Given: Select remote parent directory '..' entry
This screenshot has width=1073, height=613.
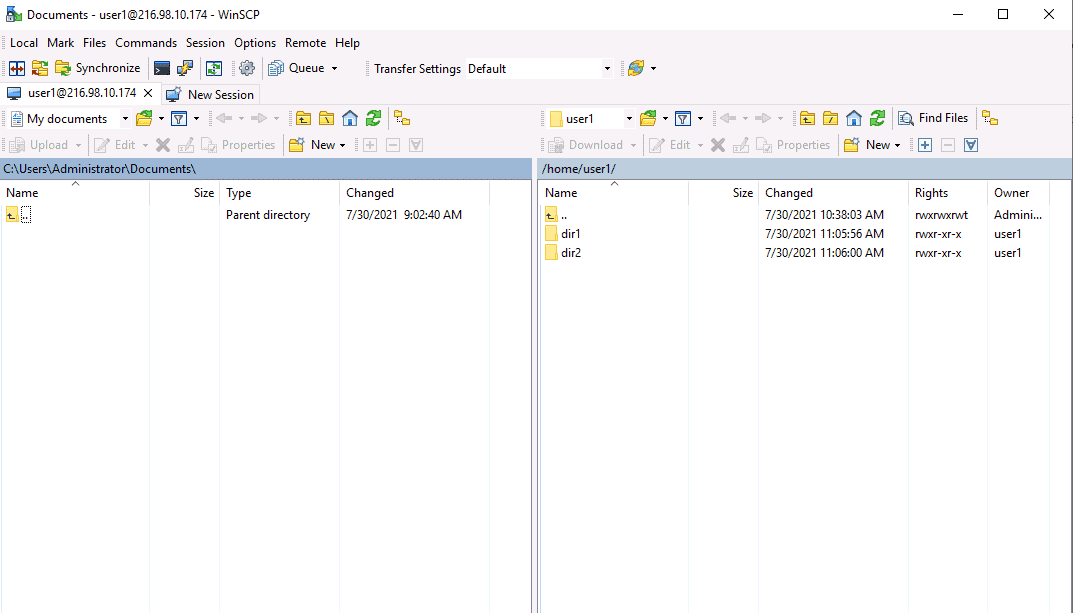Looking at the screenshot, I should coord(556,215).
